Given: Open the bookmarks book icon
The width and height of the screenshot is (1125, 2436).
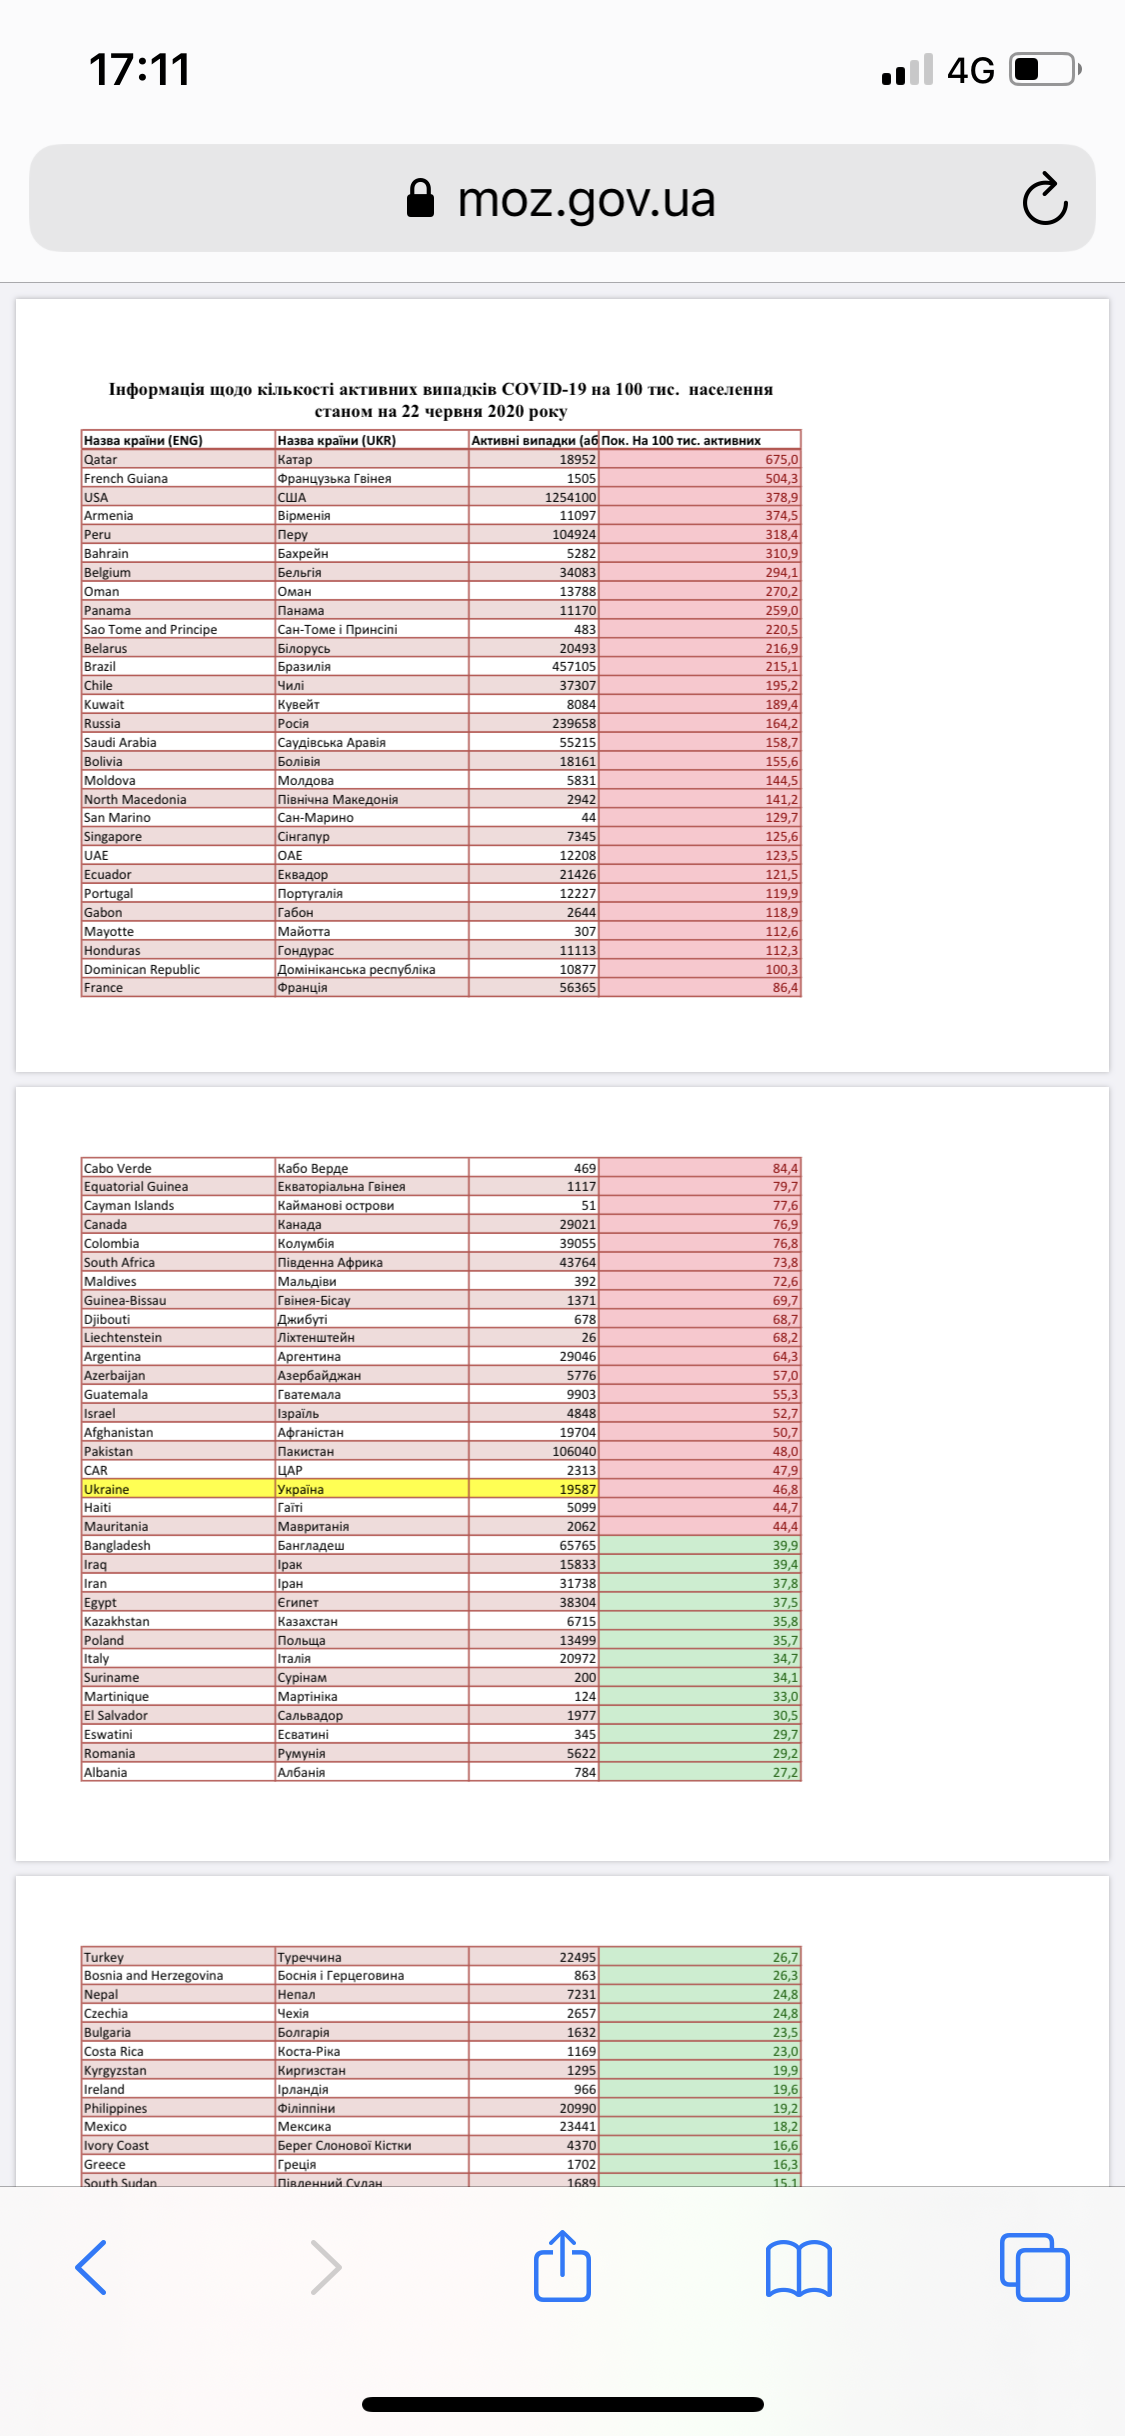Looking at the screenshot, I should tap(798, 2268).
